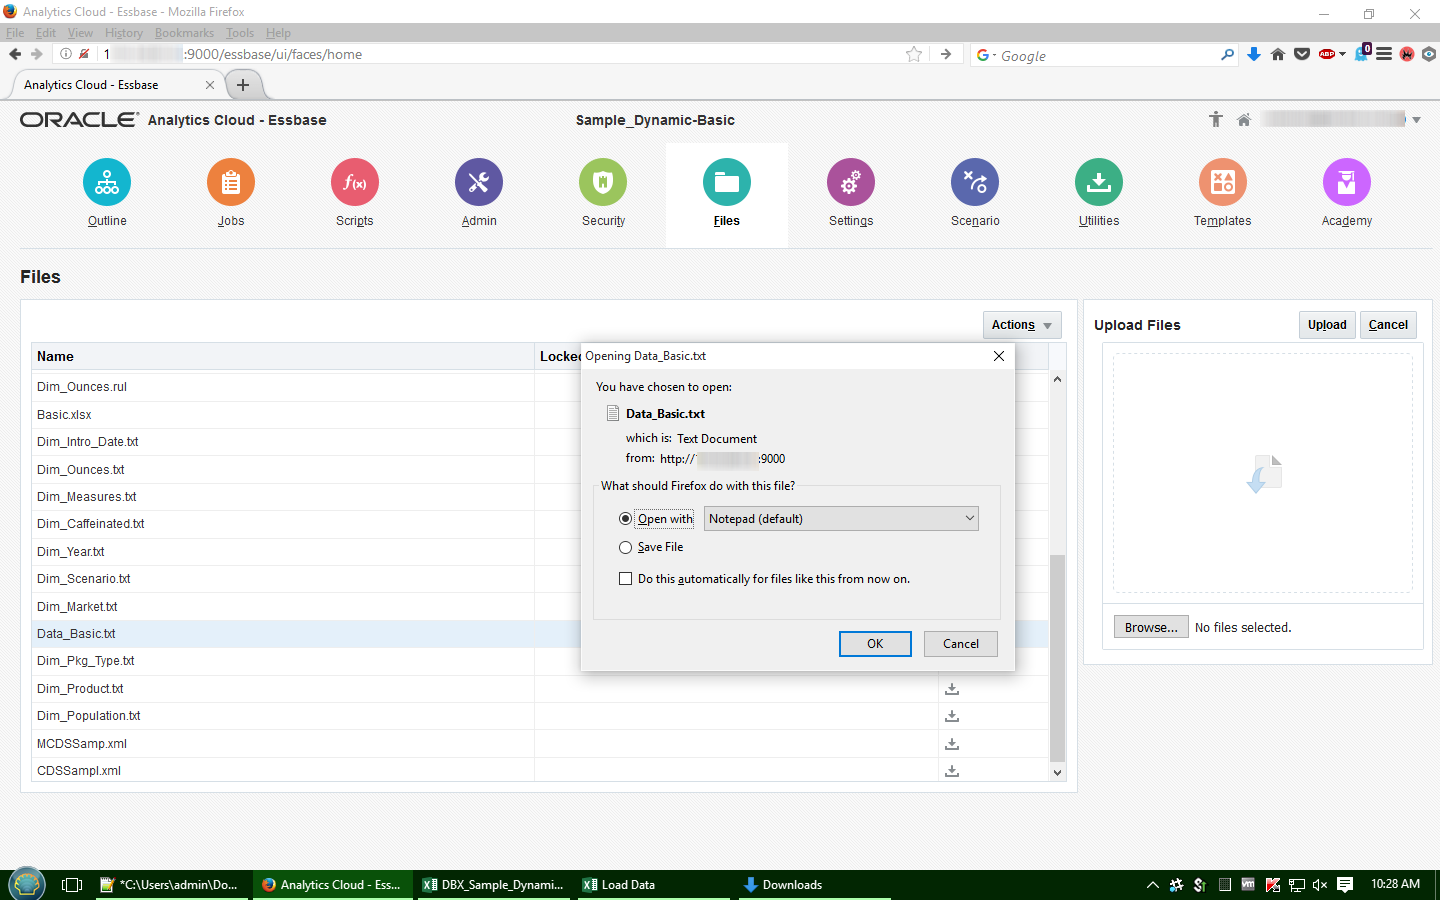
Task: Click the accessibility person icon in header
Action: [1216, 120]
